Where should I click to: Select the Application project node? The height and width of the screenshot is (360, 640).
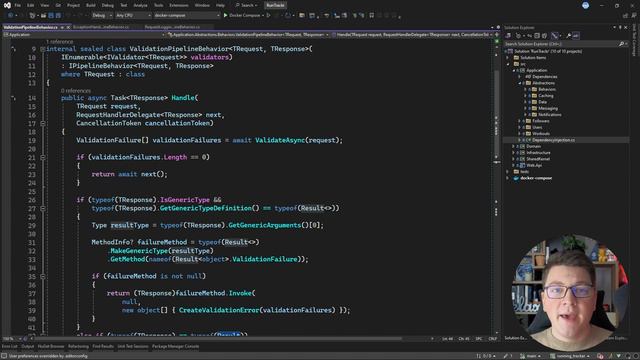point(536,71)
